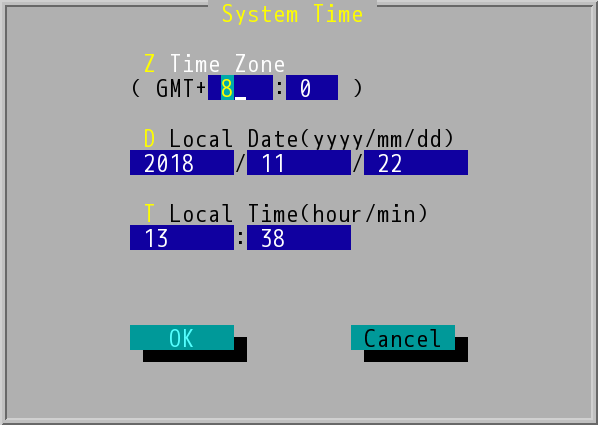
Task: Click the Time Zone label
Action: [228, 63]
